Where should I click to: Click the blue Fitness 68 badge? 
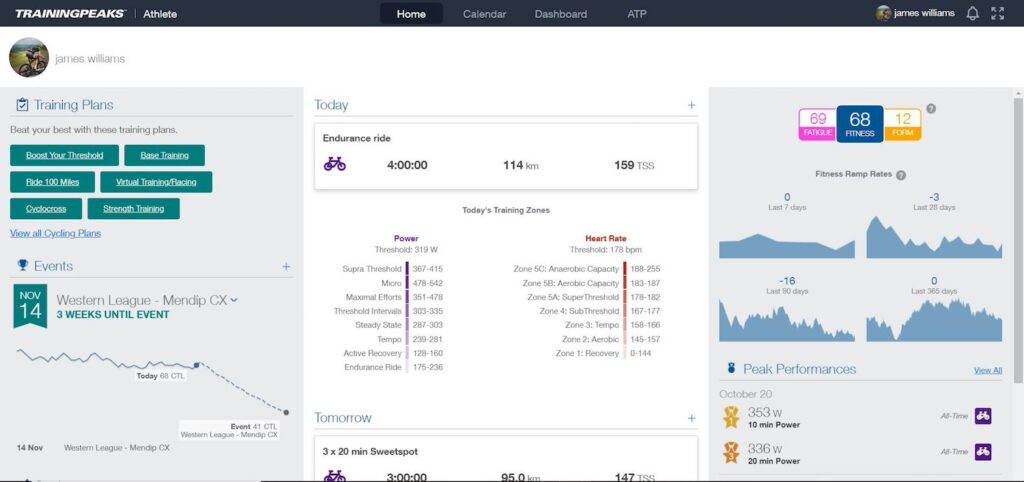[859, 124]
